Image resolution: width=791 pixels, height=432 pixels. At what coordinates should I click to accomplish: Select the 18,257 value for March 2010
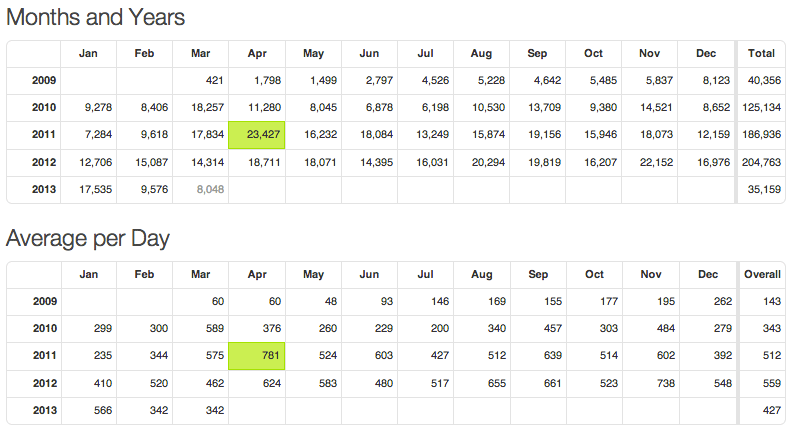point(203,107)
